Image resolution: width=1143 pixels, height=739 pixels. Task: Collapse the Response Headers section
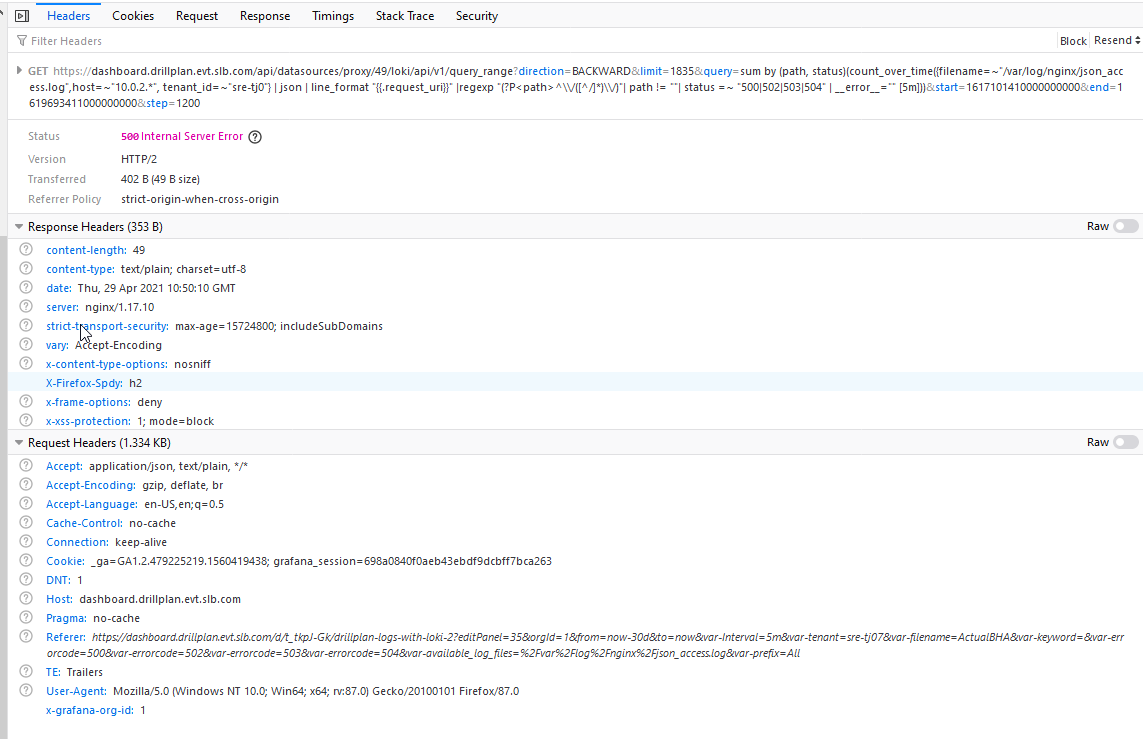click(x=19, y=226)
